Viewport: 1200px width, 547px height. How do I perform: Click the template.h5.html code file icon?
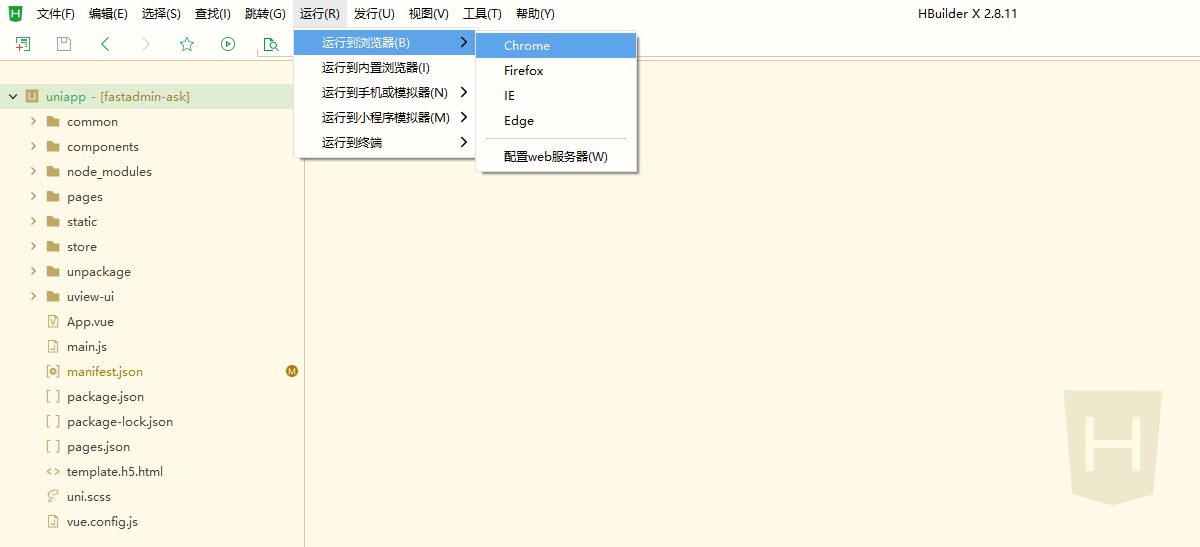53,472
